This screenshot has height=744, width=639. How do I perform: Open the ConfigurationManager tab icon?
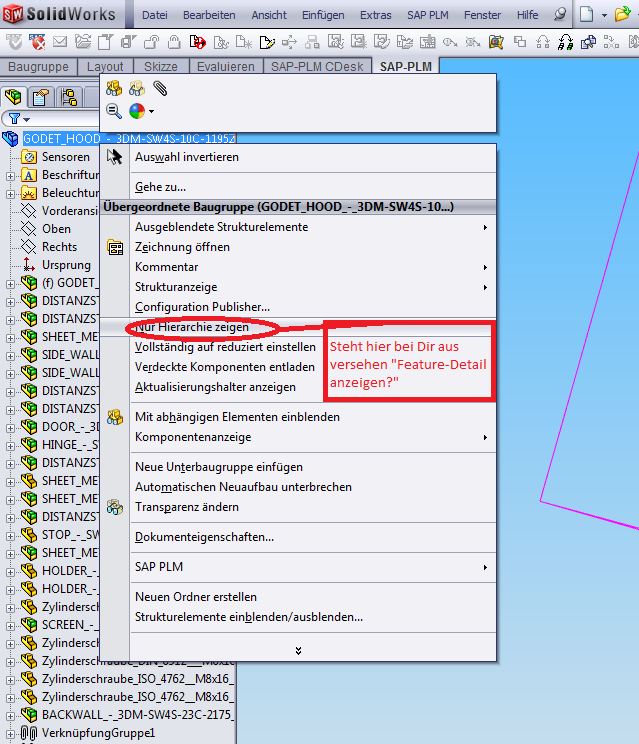[69, 97]
